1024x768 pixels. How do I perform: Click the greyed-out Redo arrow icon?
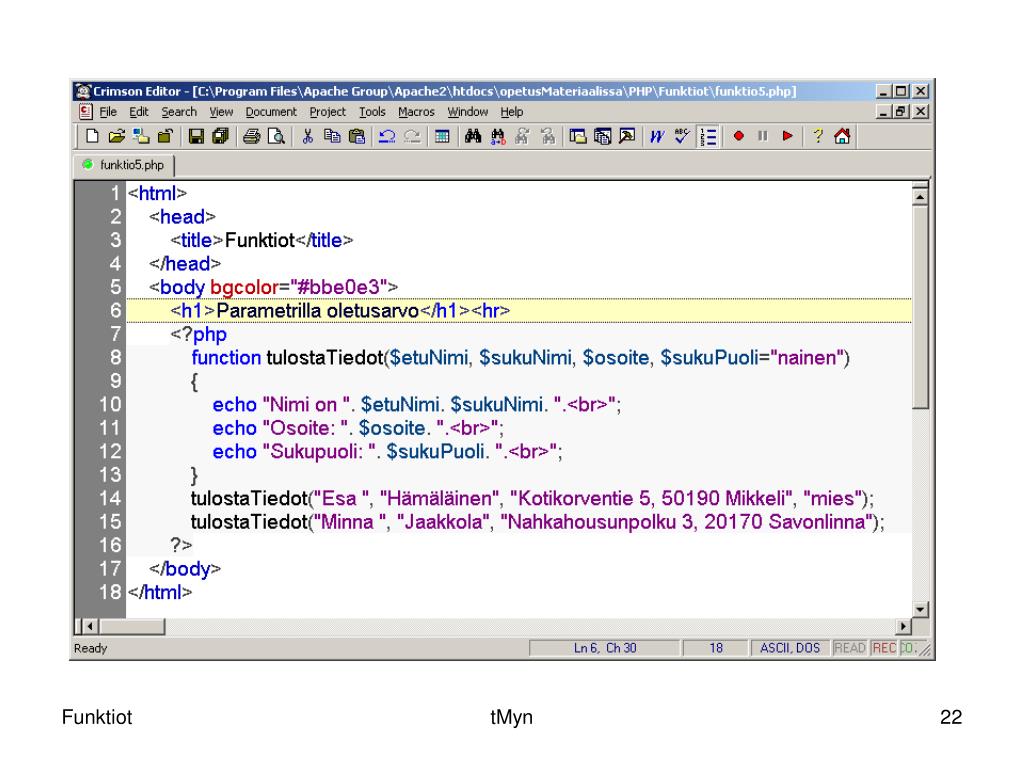coord(412,136)
